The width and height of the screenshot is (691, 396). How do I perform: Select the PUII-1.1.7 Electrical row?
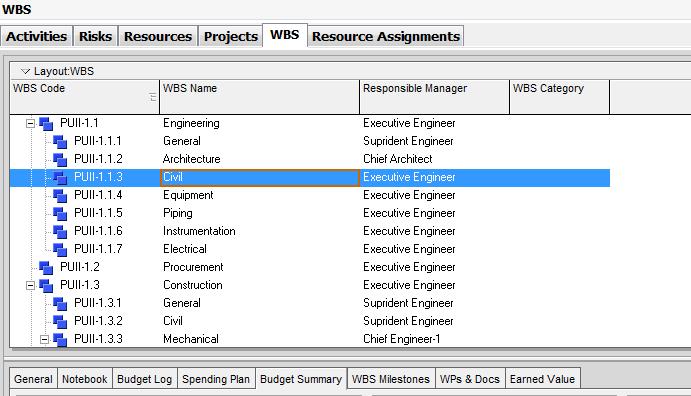coord(310,249)
